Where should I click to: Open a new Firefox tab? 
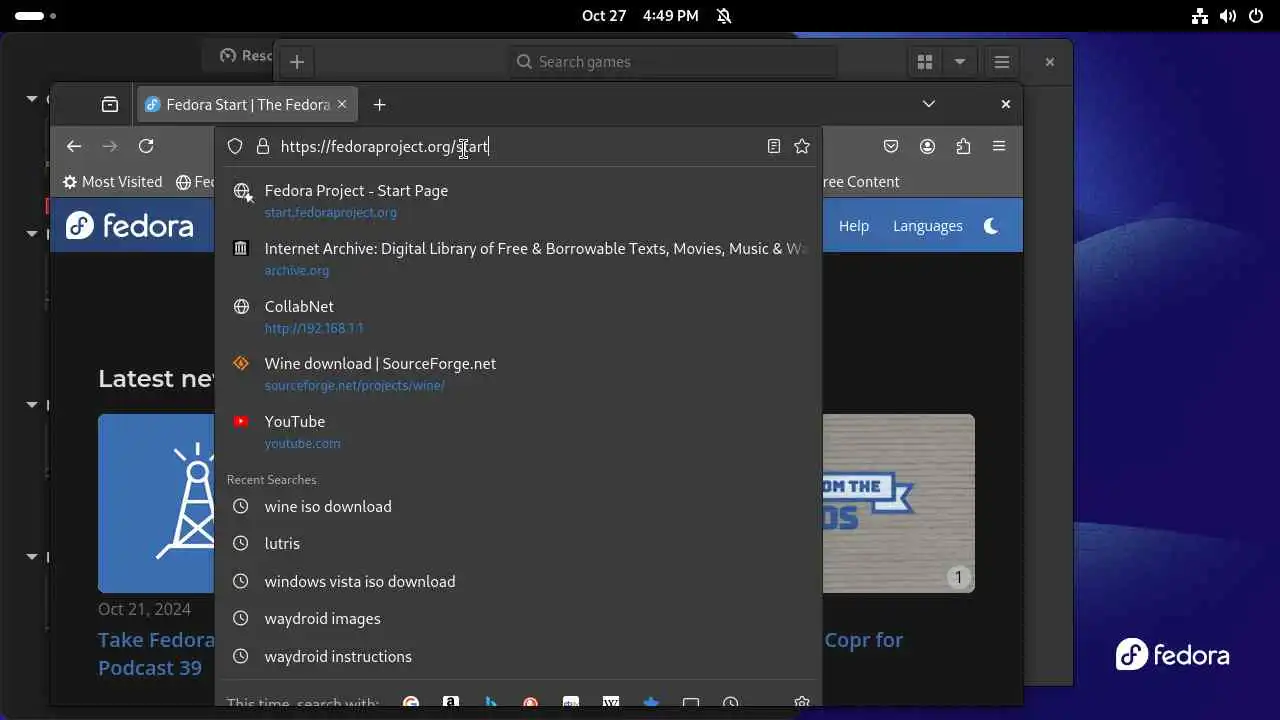click(379, 104)
